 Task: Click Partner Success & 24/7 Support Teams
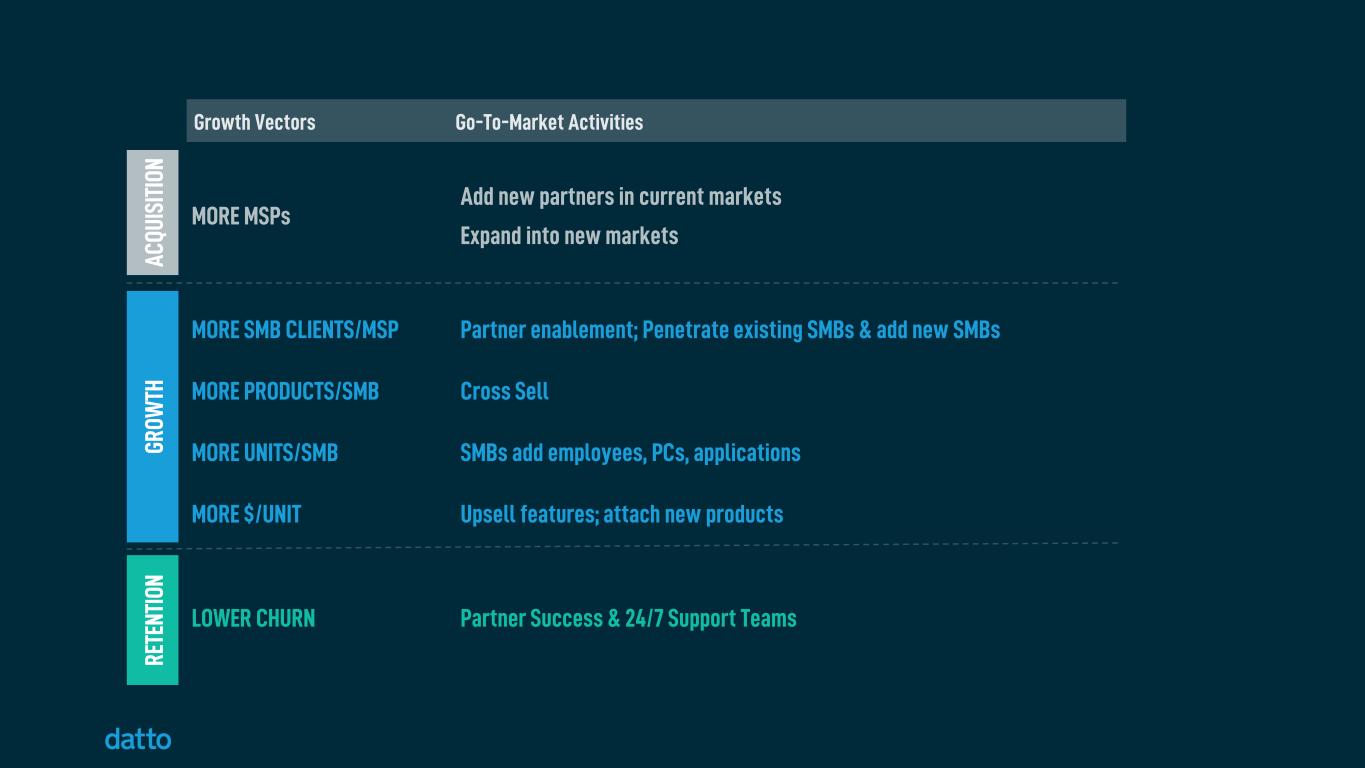[x=628, y=618]
